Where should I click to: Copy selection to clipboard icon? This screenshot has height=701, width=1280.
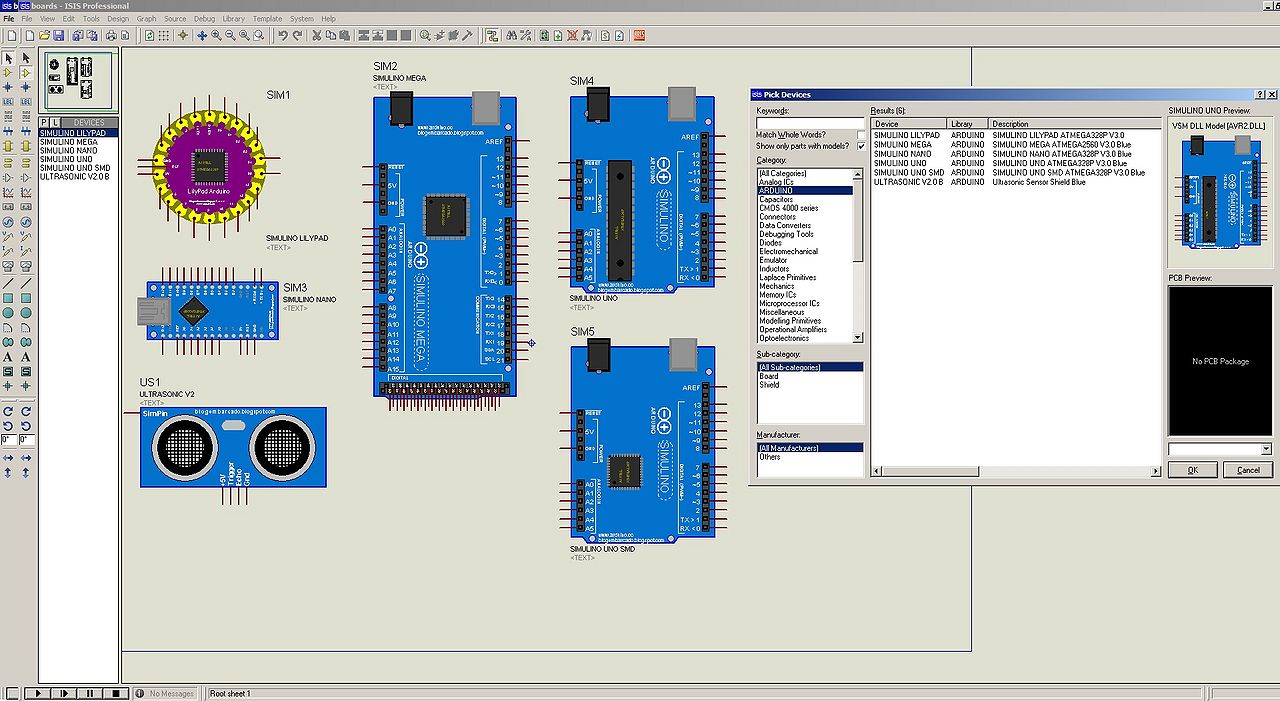(x=331, y=35)
